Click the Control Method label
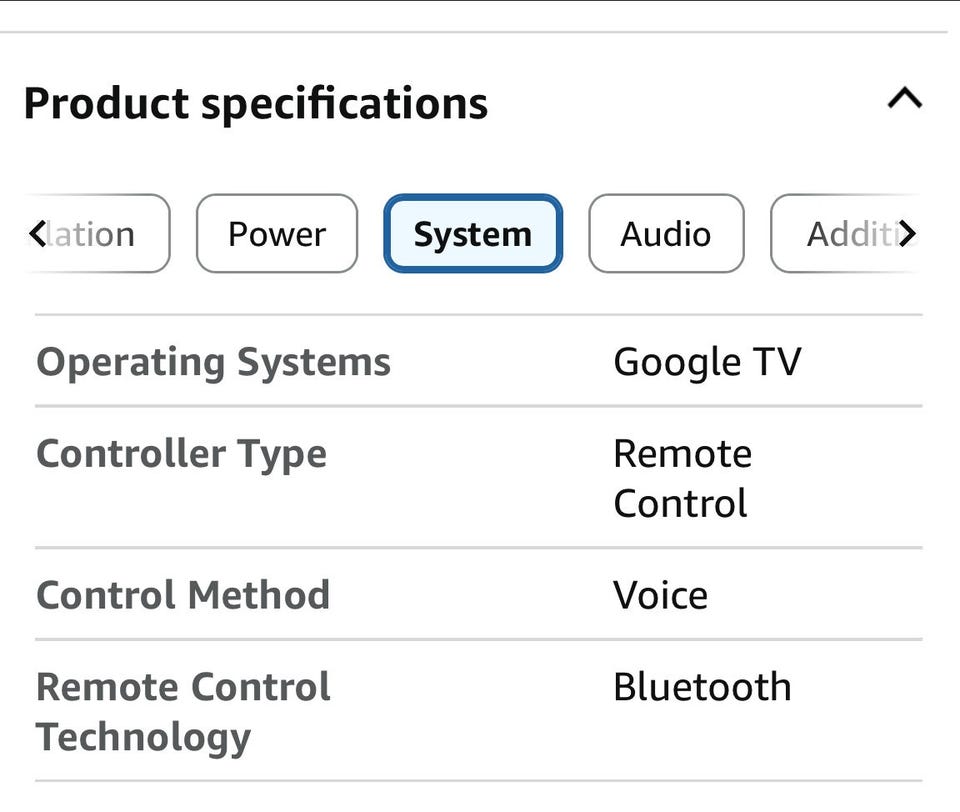This screenshot has width=960, height=812. tap(183, 595)
